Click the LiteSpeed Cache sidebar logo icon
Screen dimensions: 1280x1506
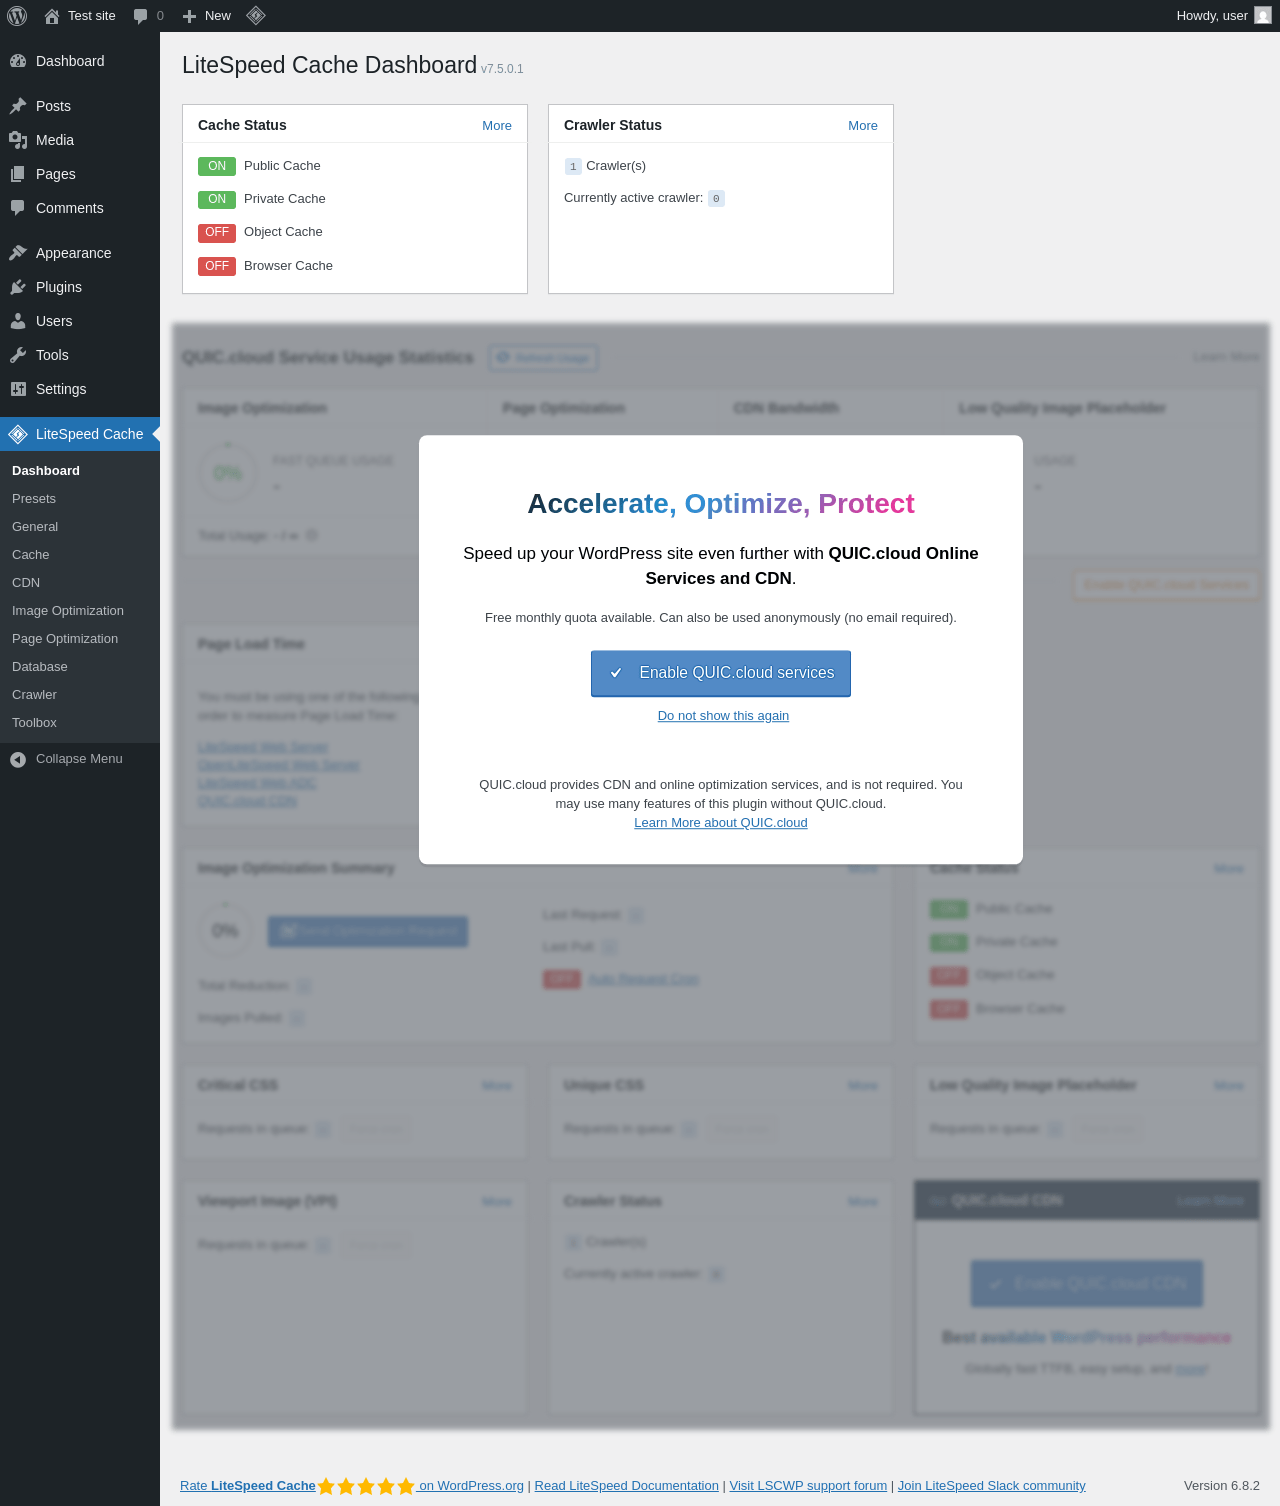click(18, 434)
